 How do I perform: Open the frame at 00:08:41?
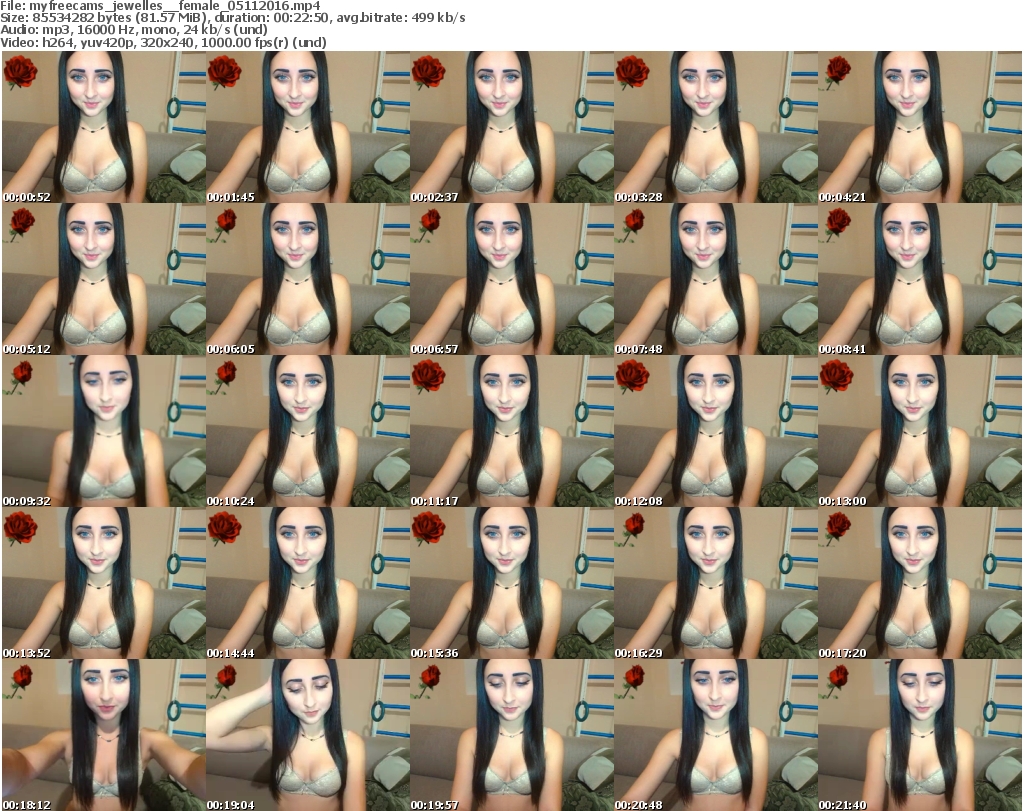tap(919, 280)
